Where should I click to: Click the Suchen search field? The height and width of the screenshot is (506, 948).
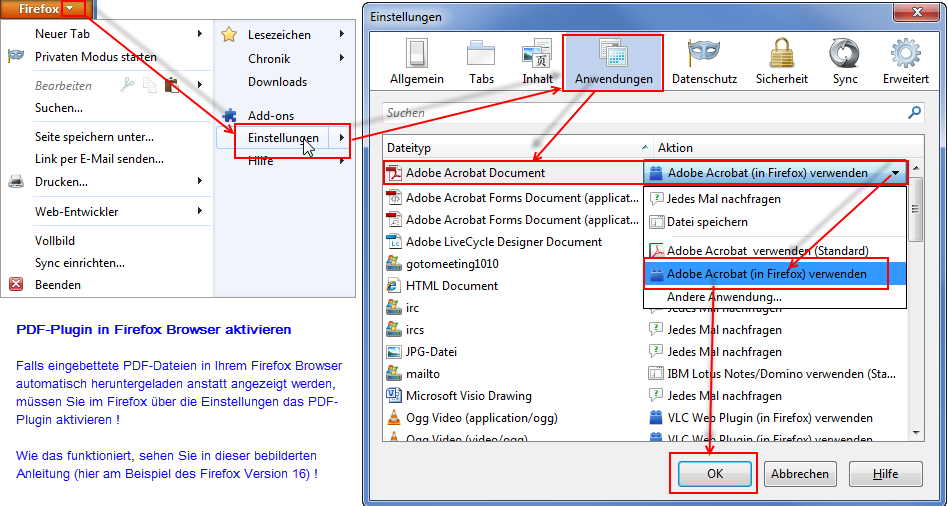653,112
